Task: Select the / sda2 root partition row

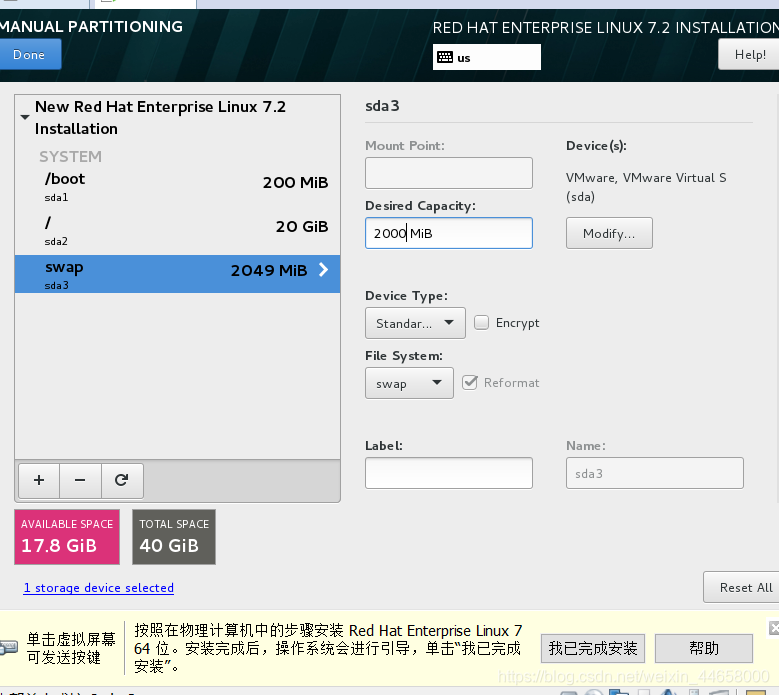Action: (x=177, y=231)
